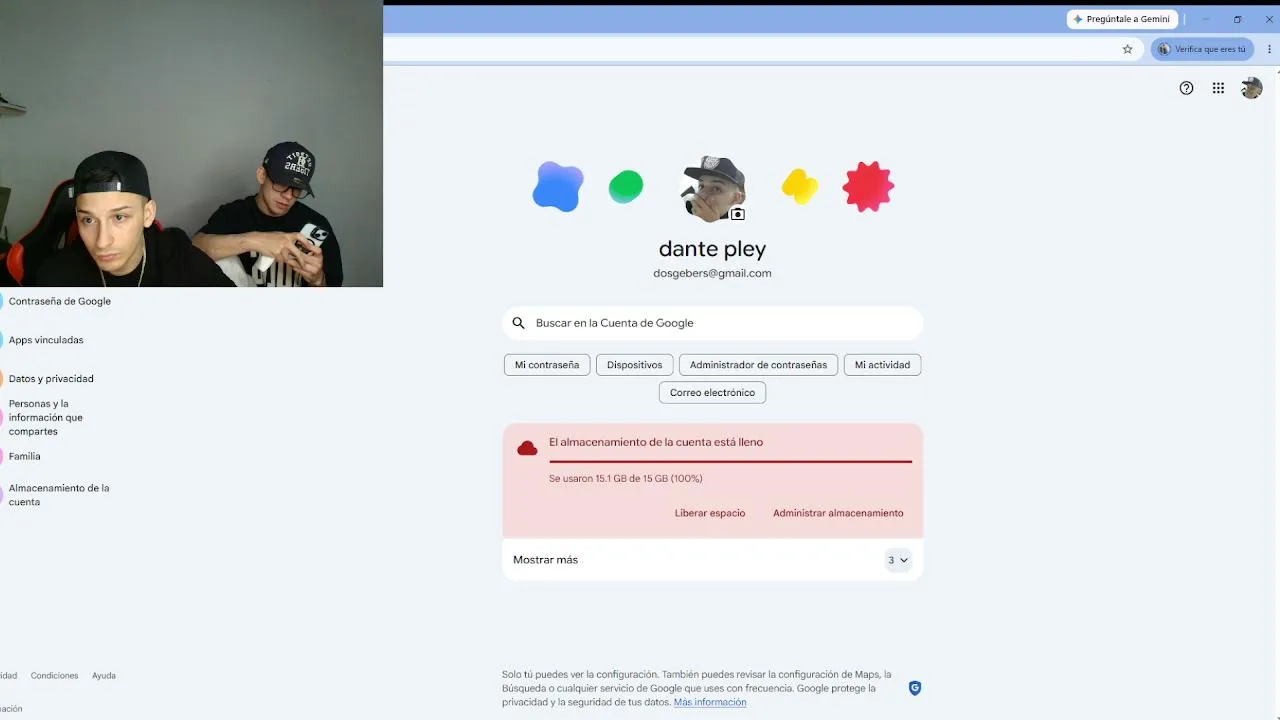Go to Apps vinculadas
The width and height of the screenshot is (1280, 720).
point(46,340)
